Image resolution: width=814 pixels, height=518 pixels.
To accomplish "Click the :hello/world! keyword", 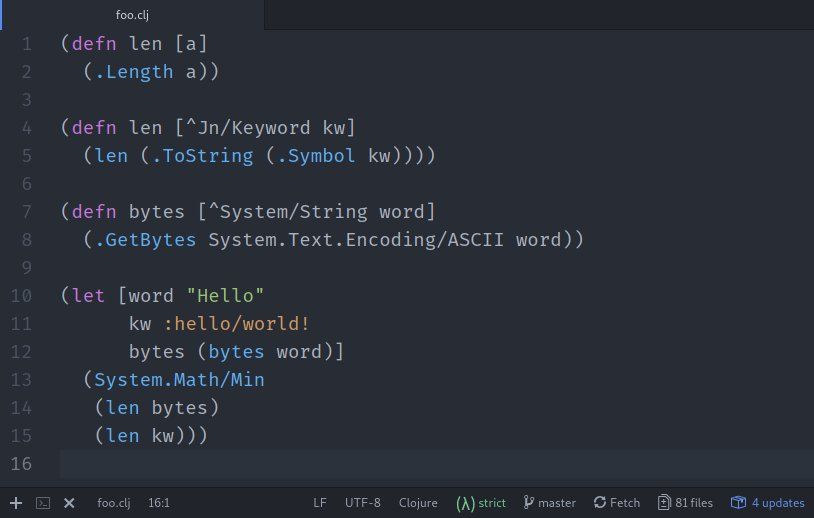I will (x=238, y=324).
